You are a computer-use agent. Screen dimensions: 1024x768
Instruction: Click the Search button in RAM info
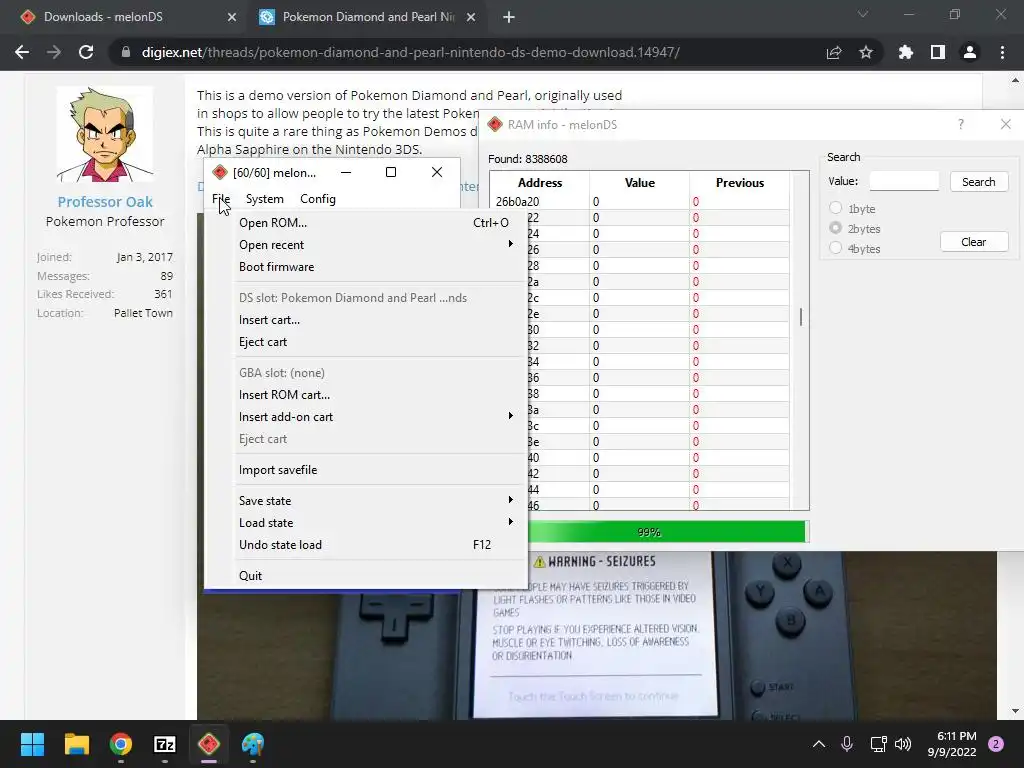point(978,182)
